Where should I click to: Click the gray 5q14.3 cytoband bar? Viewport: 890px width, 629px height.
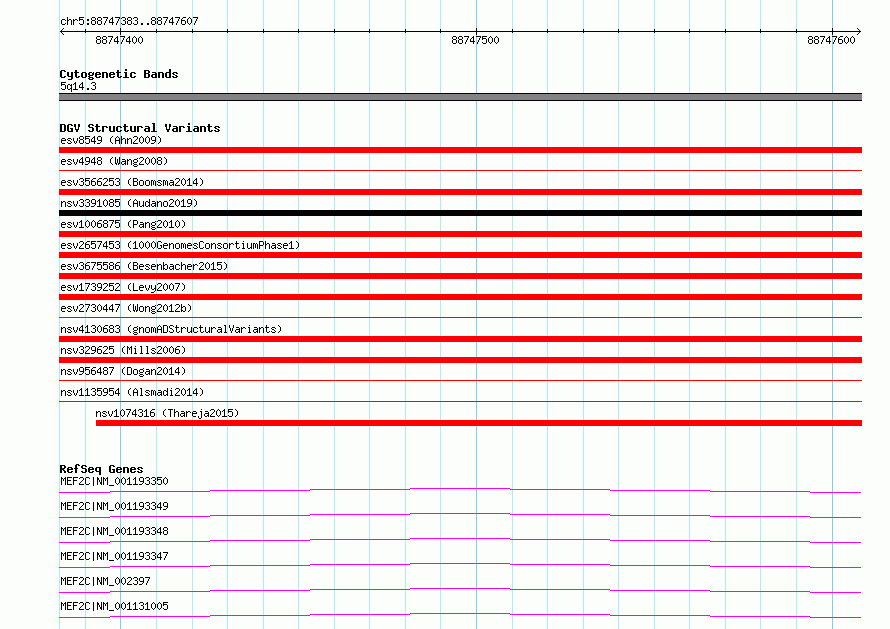click(460, 97)
